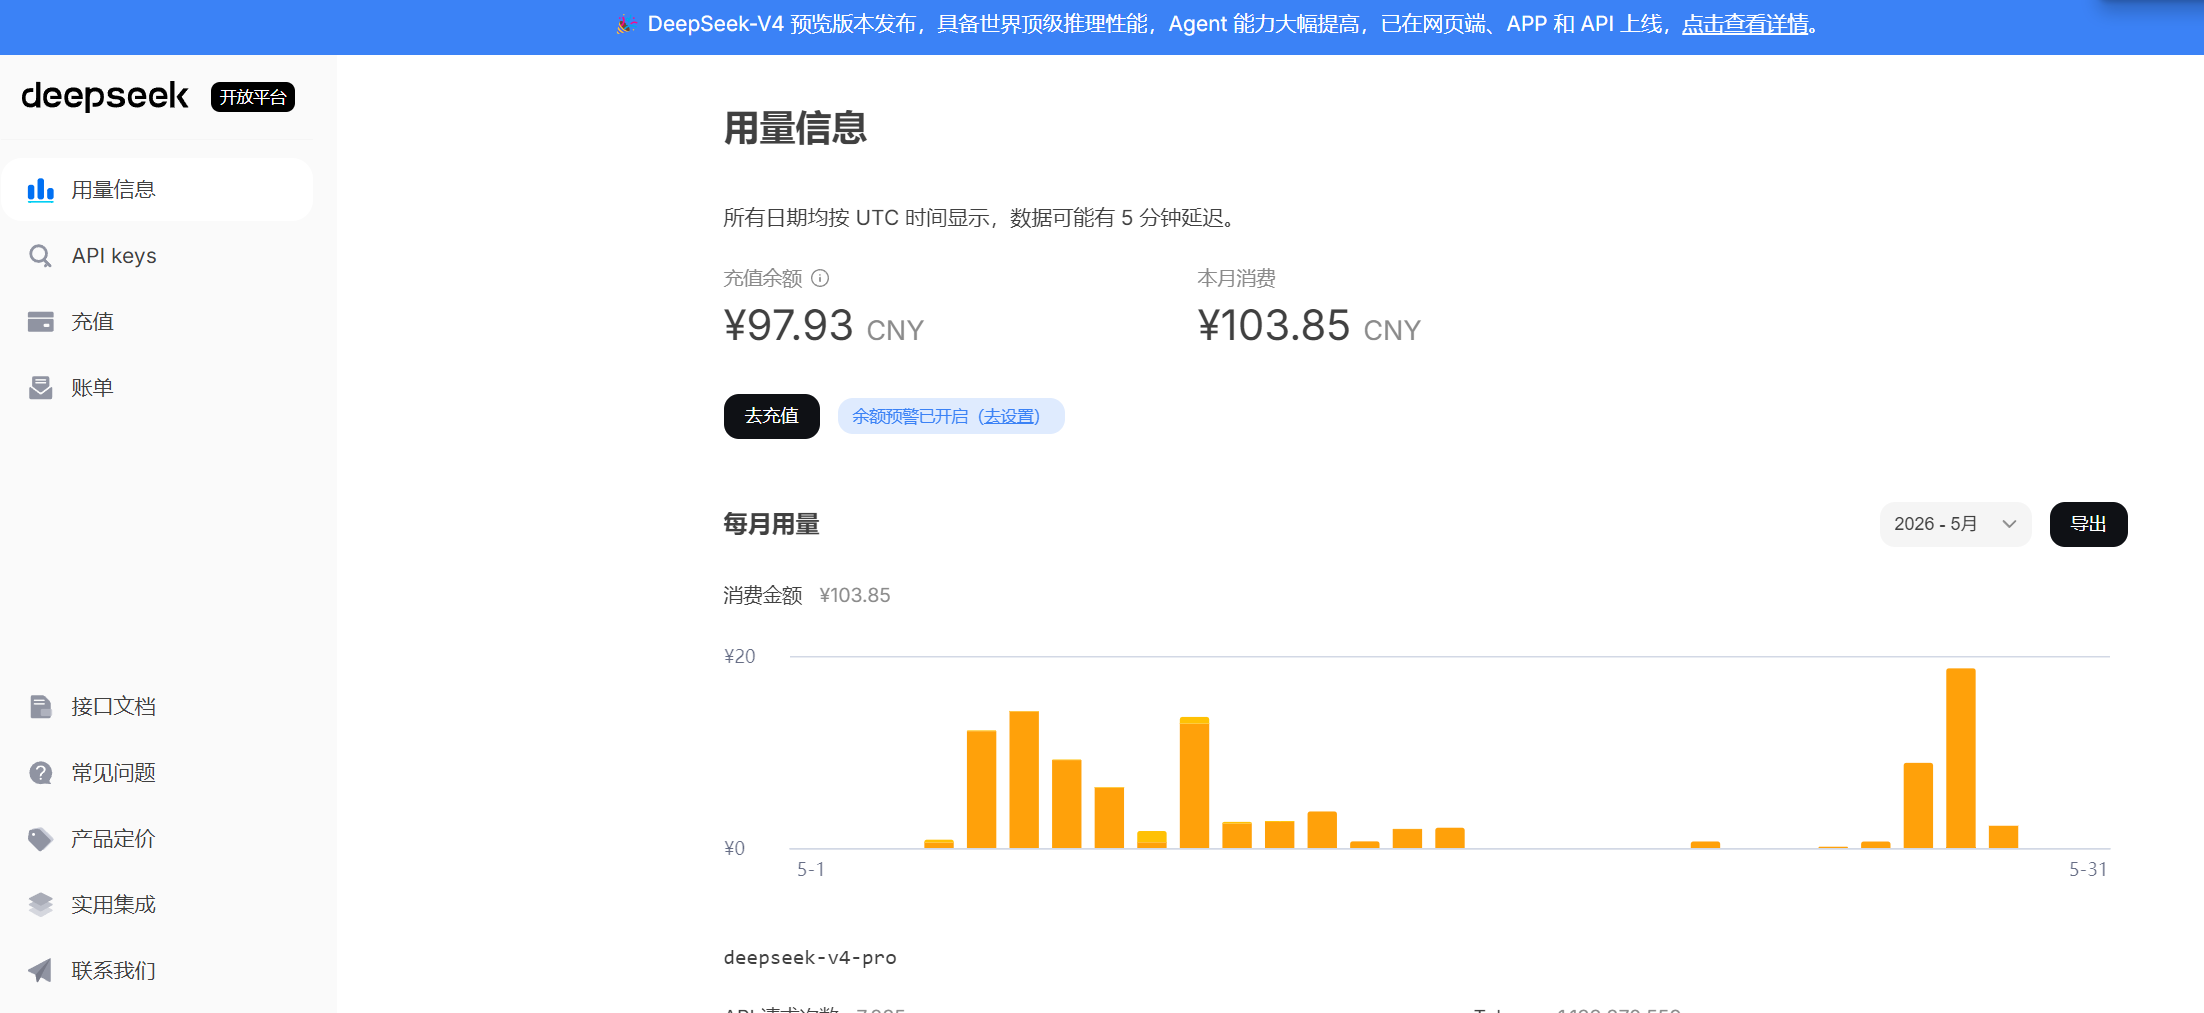The height and width of the screenshot is (1013, 2204).
Task: Click the bar chart icon beside 用量信息
Action: click(40, 190)
